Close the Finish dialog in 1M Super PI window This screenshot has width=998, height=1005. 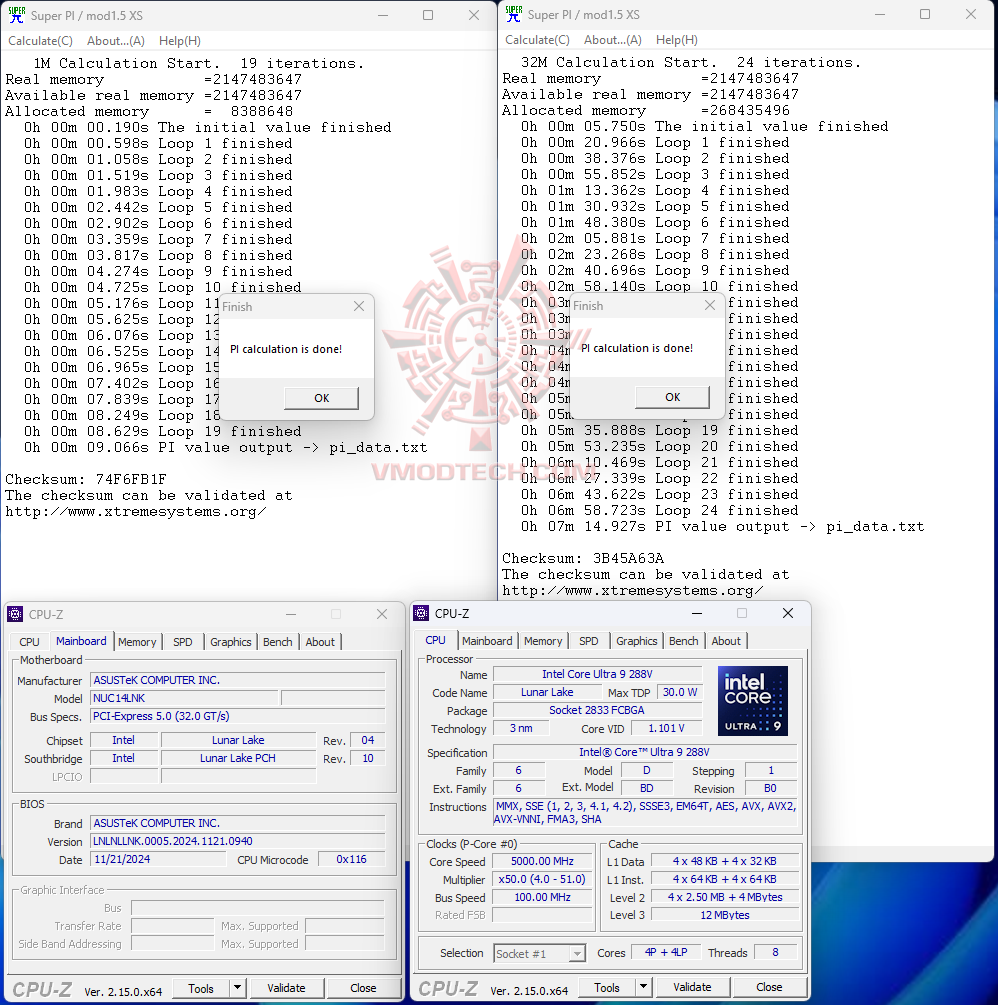coord(359,306)
